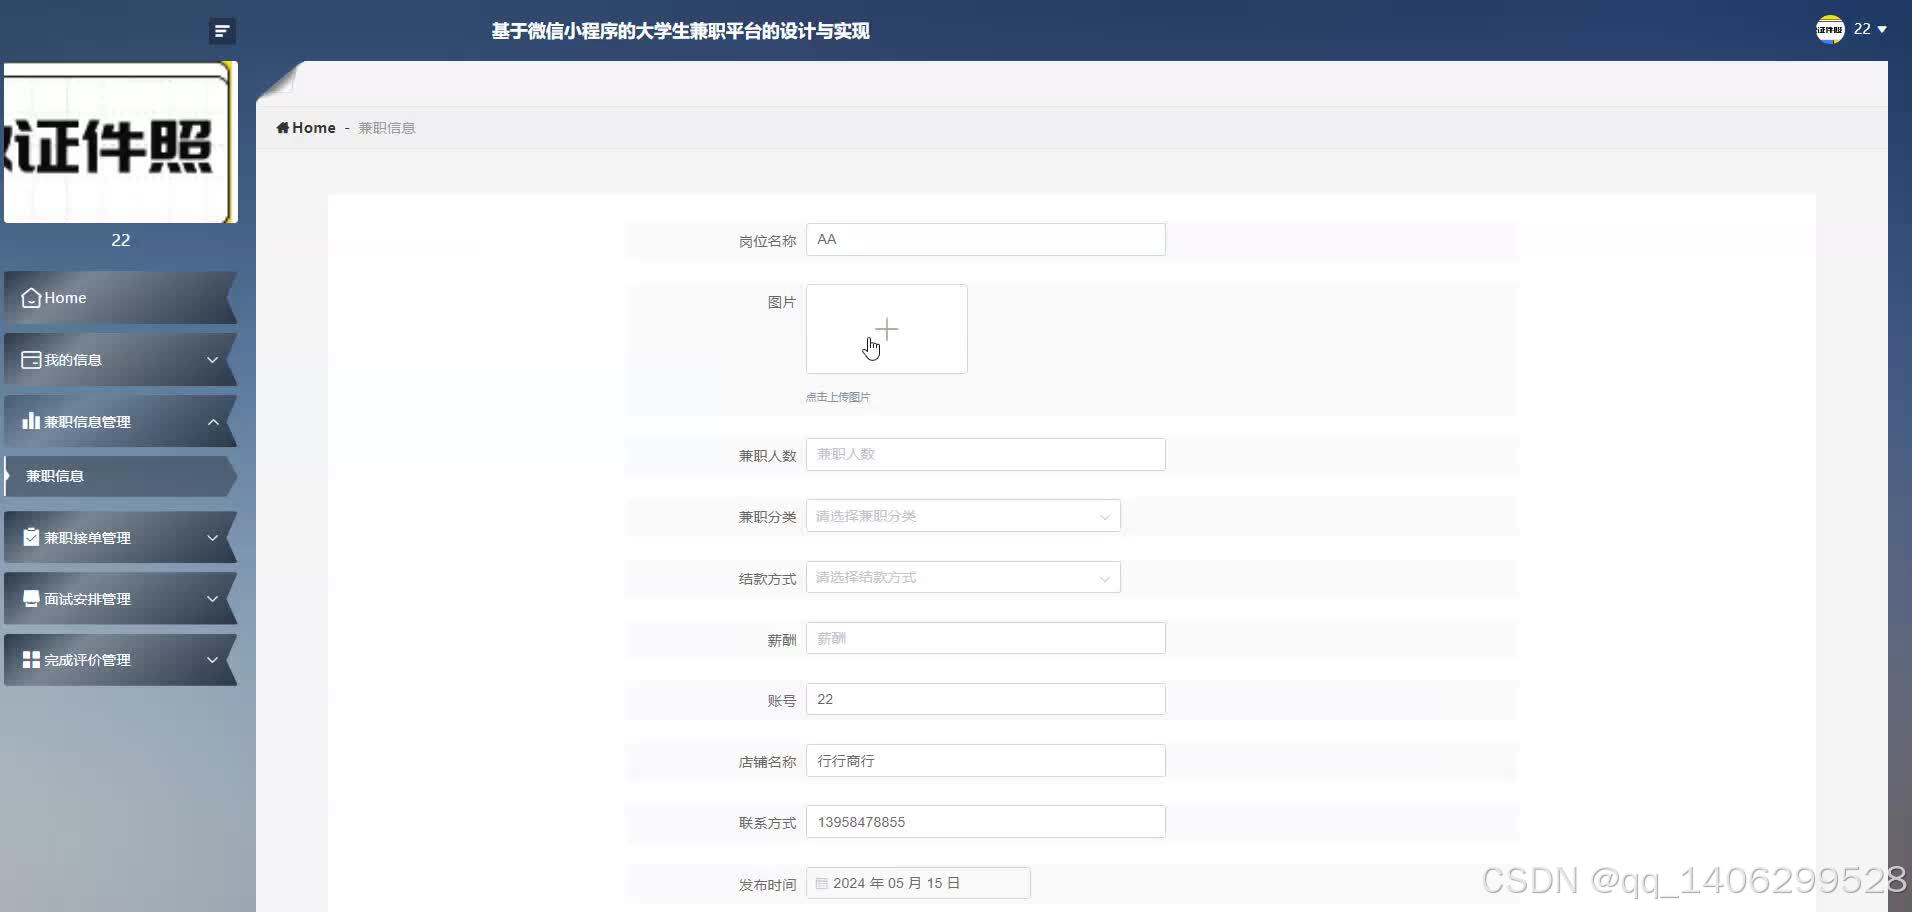Click the 图片 field label
Image resolution: width=1912 pixels, height=912 pixels.
tap(782, 302)
